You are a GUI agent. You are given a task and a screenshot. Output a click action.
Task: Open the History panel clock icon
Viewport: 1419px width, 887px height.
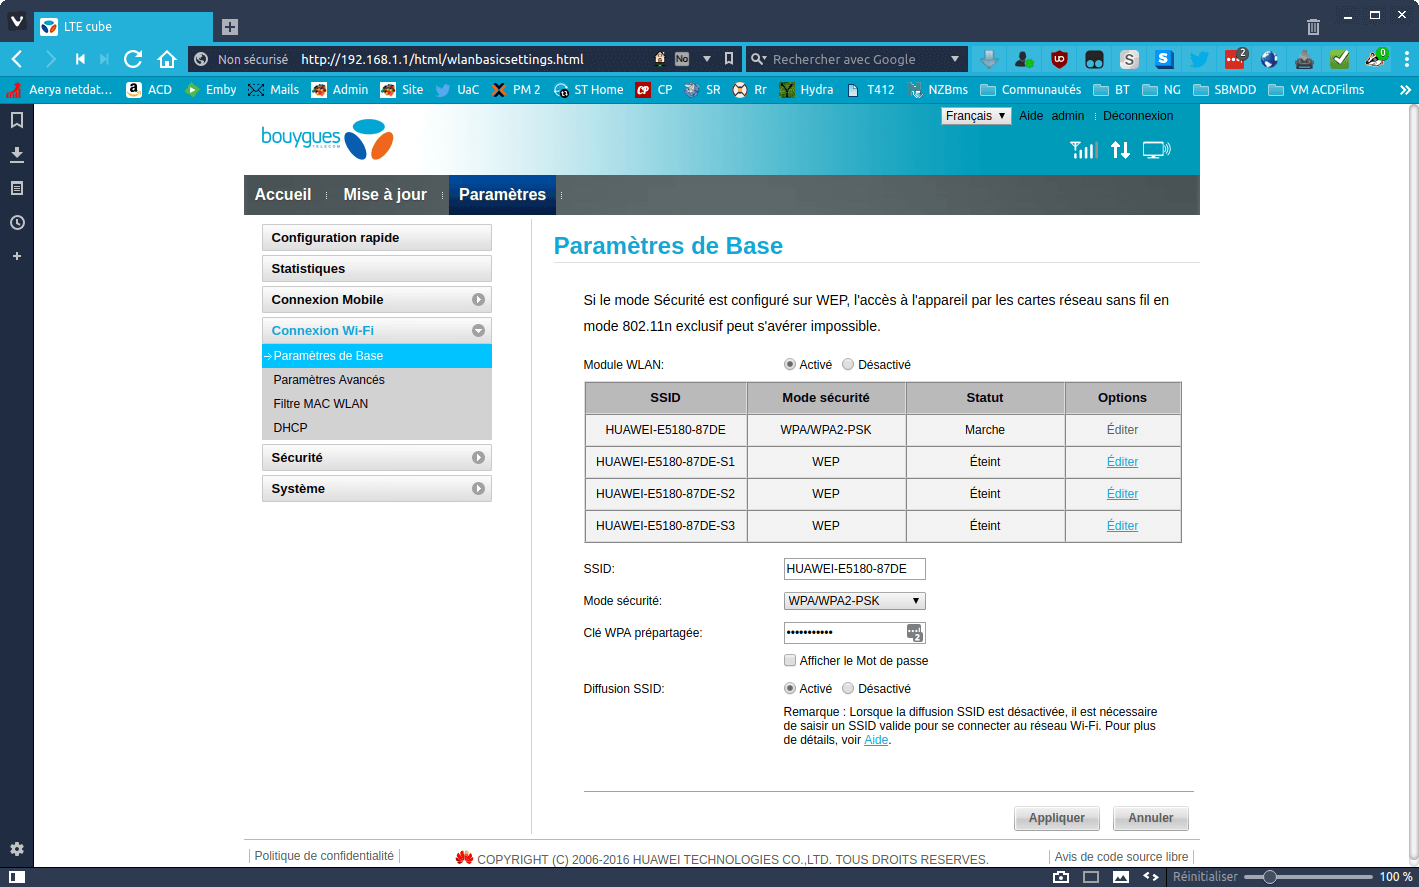pos(17,222)
